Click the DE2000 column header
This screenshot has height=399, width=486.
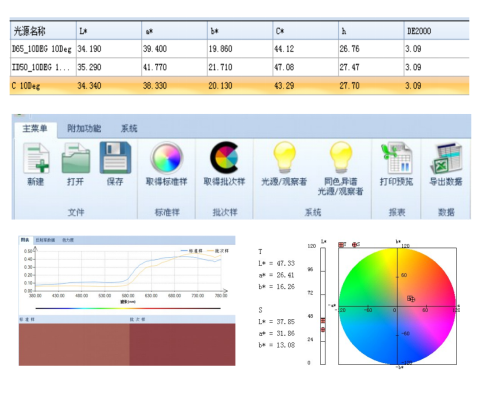click(436, 31)
